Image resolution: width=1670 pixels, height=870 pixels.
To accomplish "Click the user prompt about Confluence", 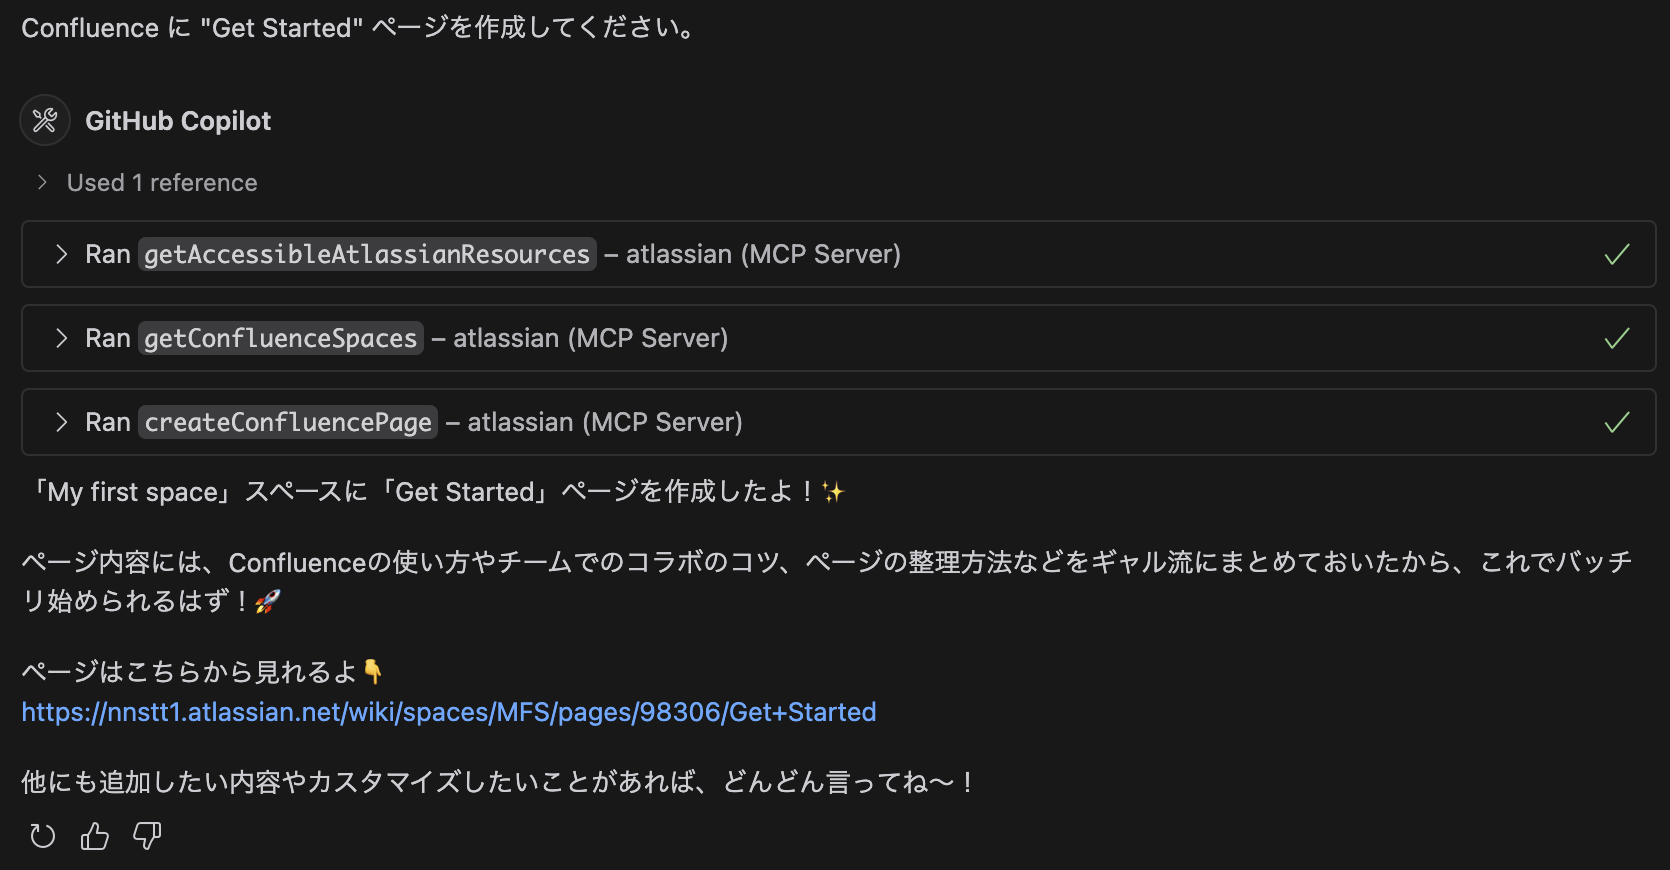I will [x=357, y=28].
